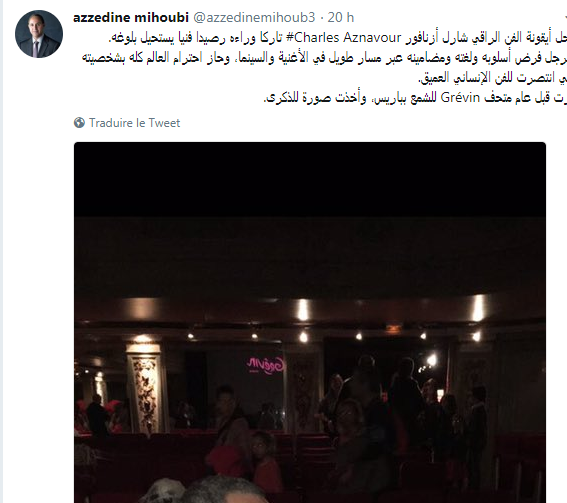Image resolution: width=567 pixels, height=503 pixels.
Task: Click the third Arabic line of tweet text
Action: [x=492, y=78]
